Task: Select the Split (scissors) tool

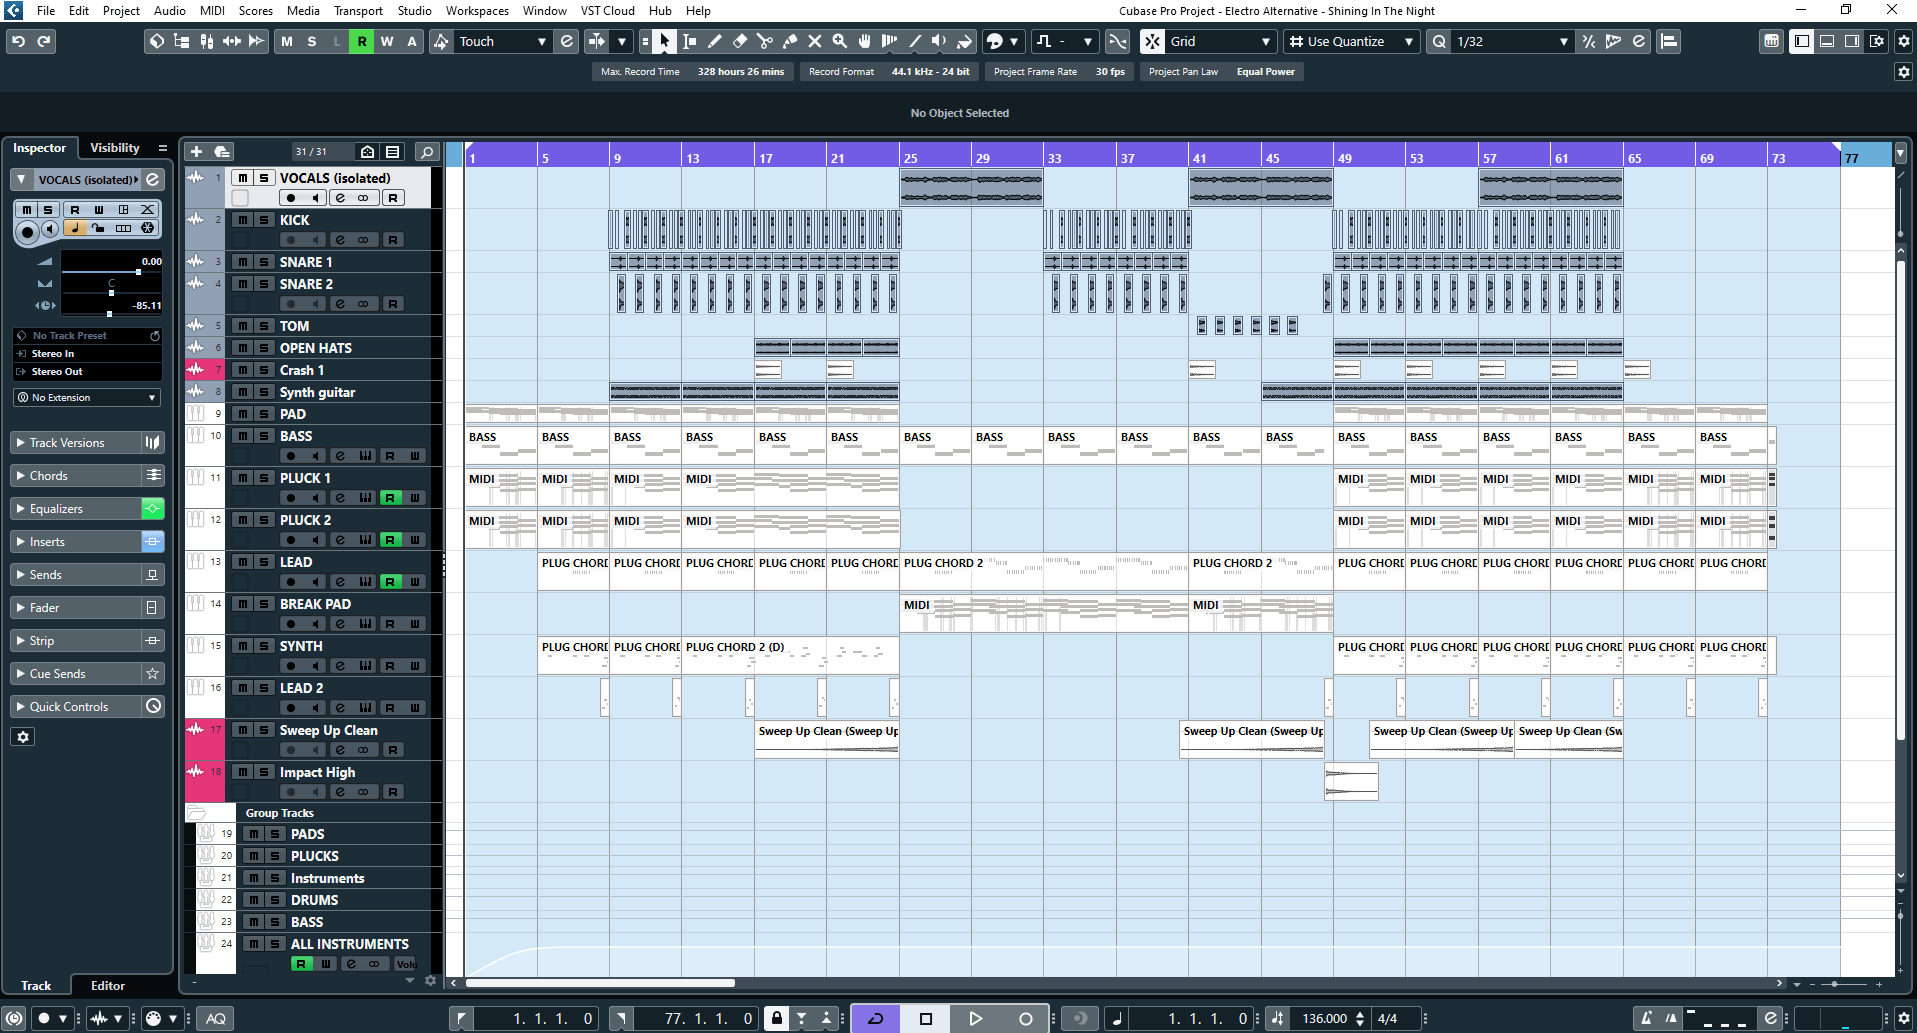Action: point(765,41)
